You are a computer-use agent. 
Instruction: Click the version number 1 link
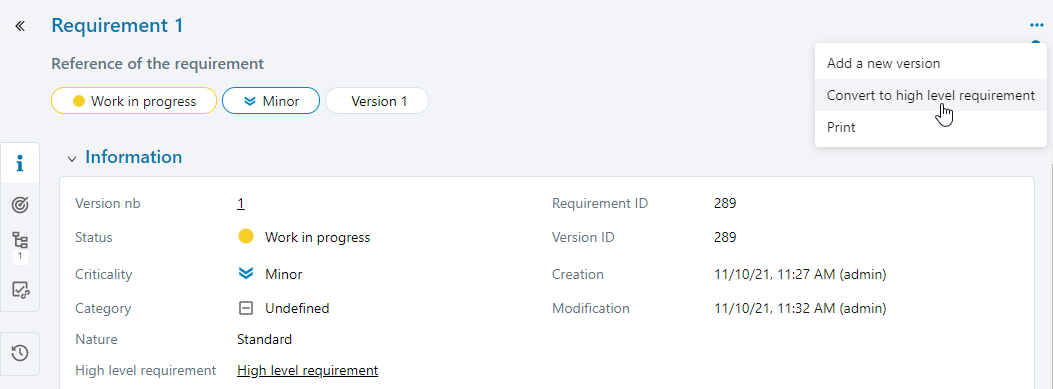(240, 204)
